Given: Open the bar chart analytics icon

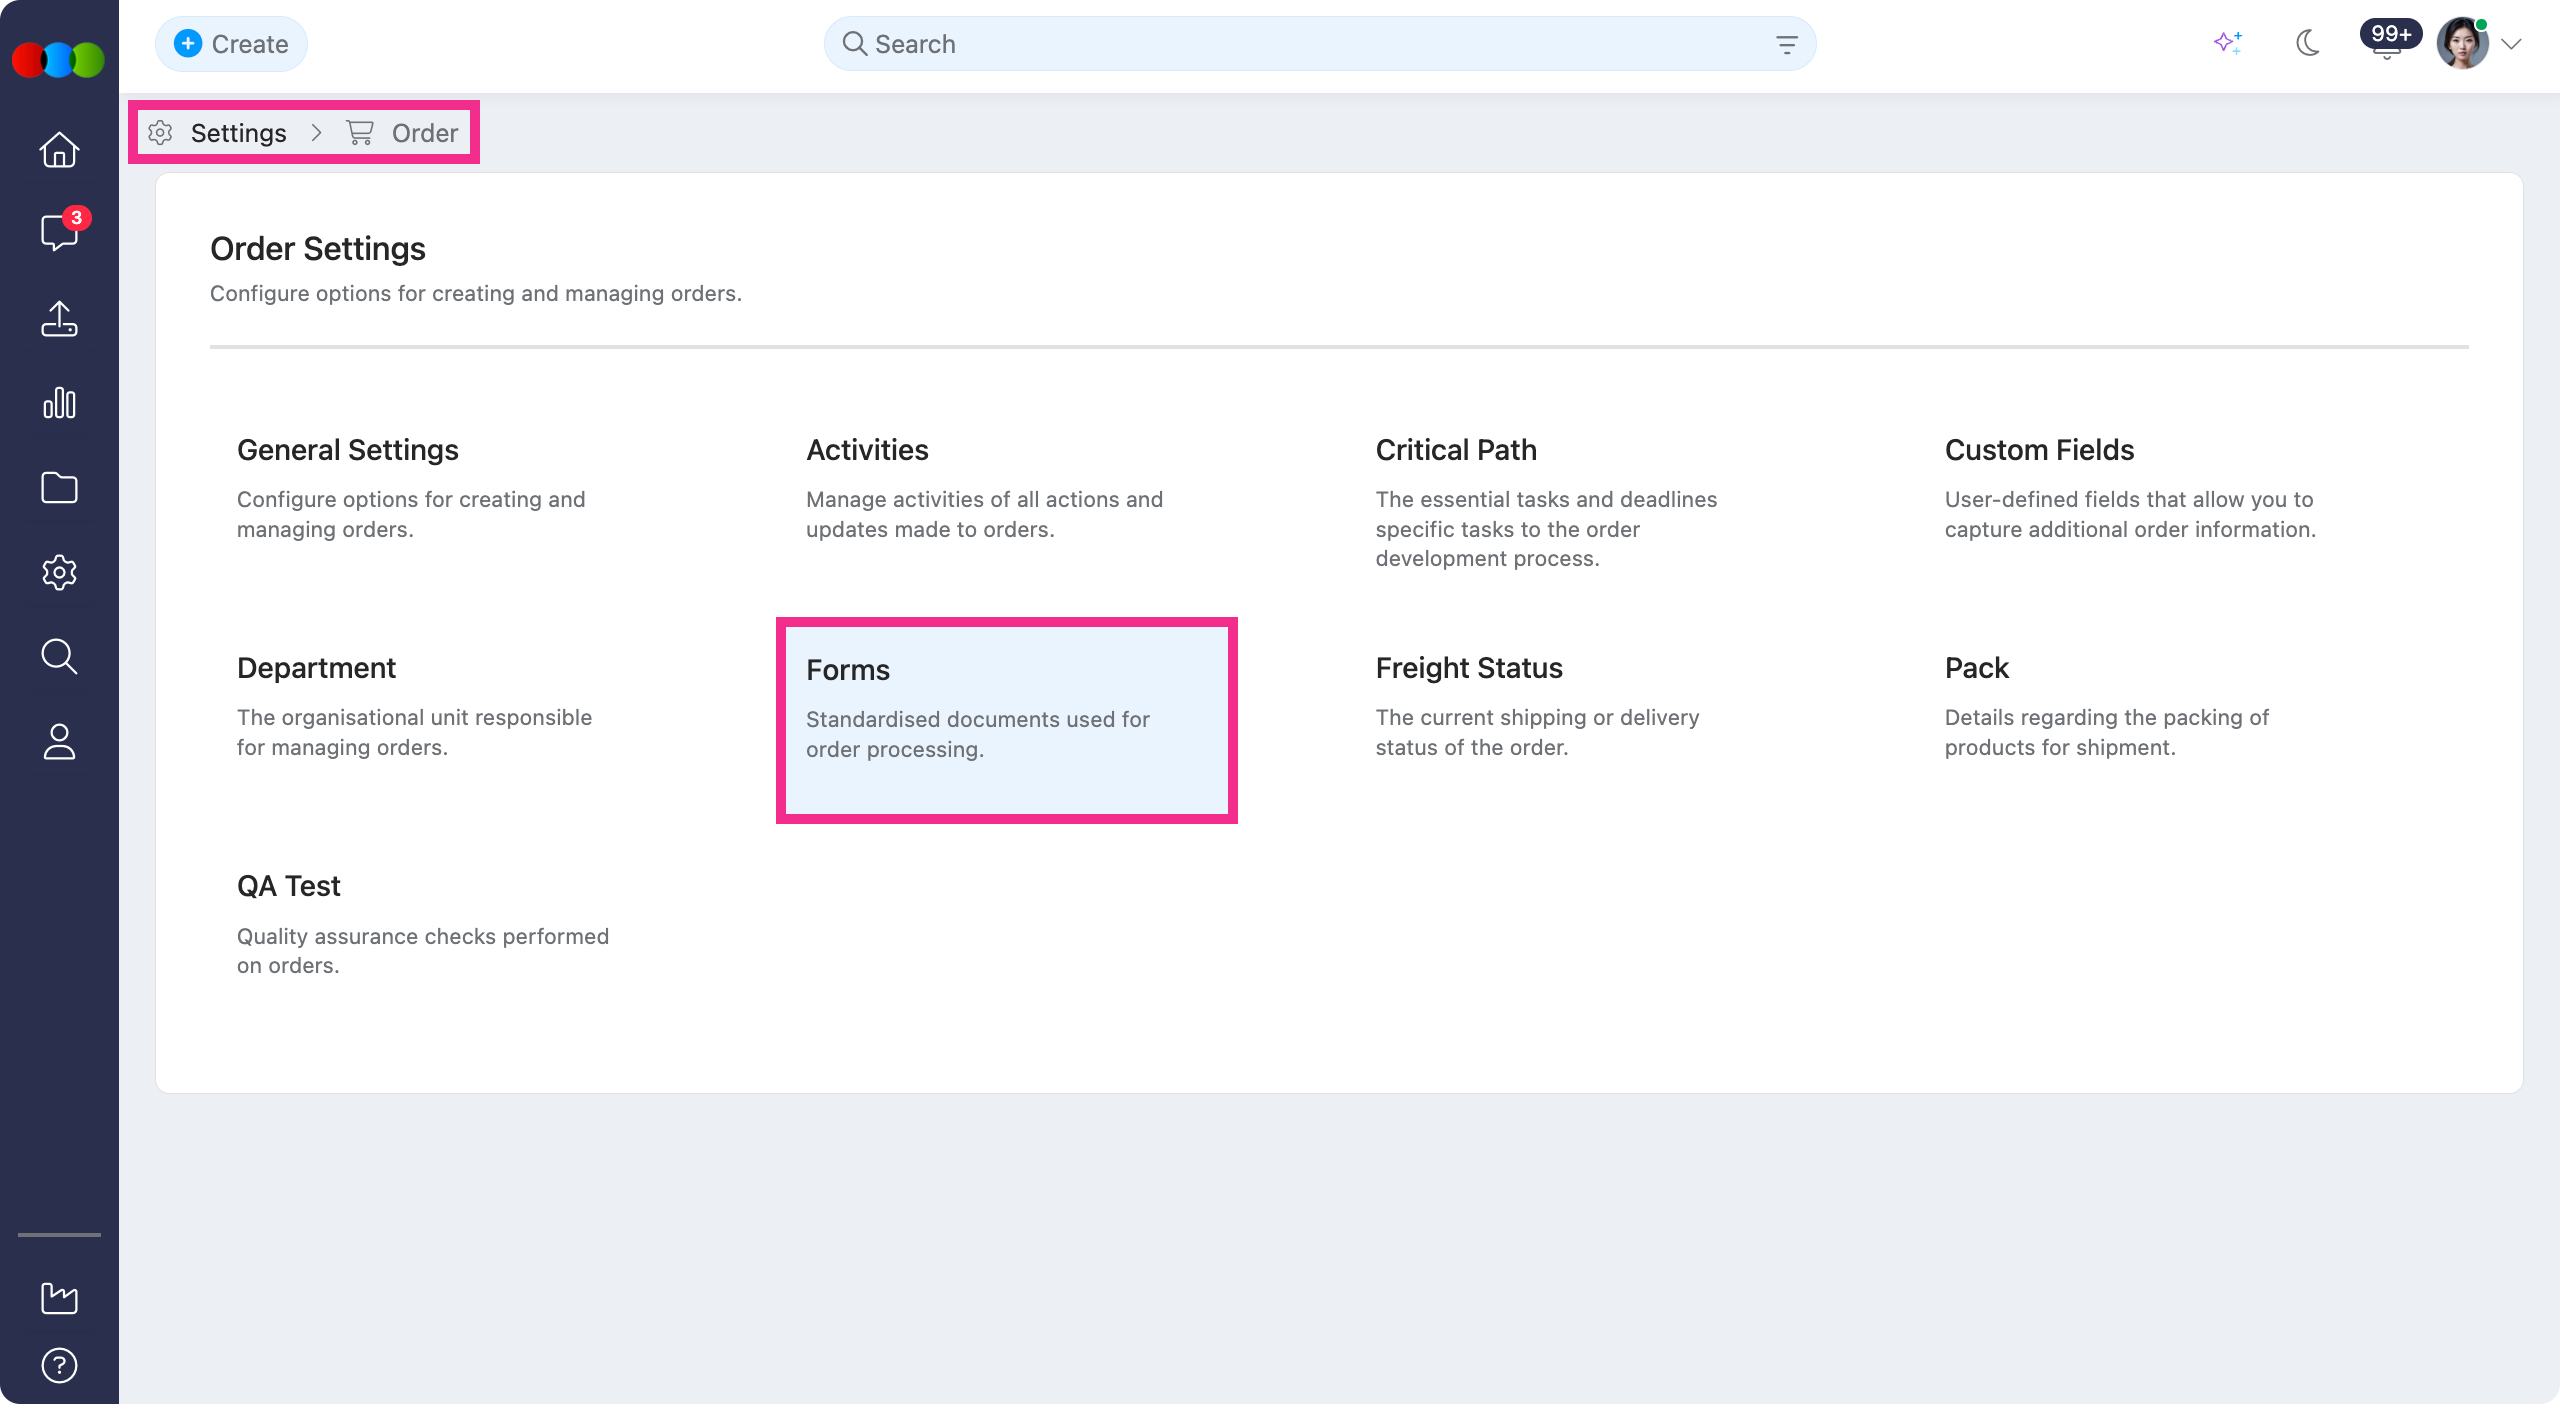Looking at the screenshot, I should 59,403.
